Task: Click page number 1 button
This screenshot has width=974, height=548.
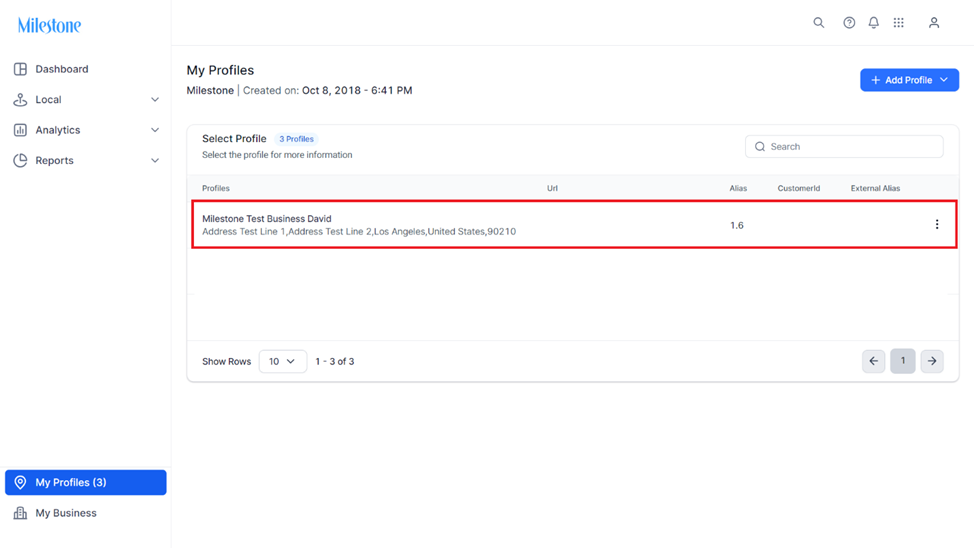Action: click(903, 361)
